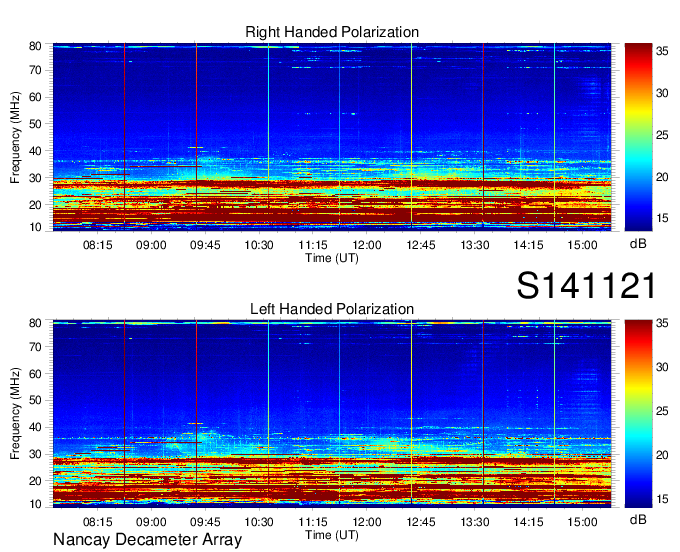Click '12:00' tick on lower time axis
680x552 pixels.
pos(367,522)
